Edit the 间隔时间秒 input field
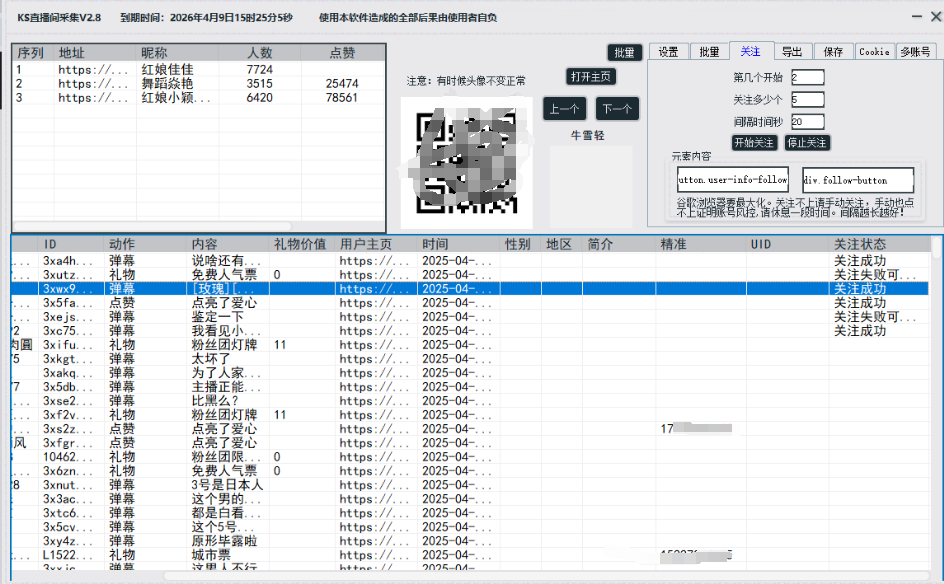Screen dimensions: 944x584 [x=807, y=121]
